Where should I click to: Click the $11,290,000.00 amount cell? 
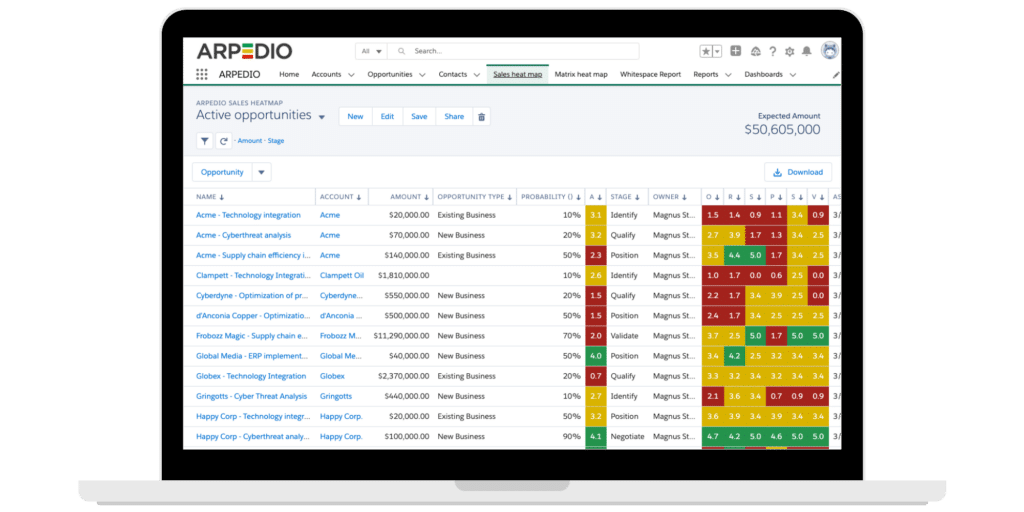tap(401, 336)
